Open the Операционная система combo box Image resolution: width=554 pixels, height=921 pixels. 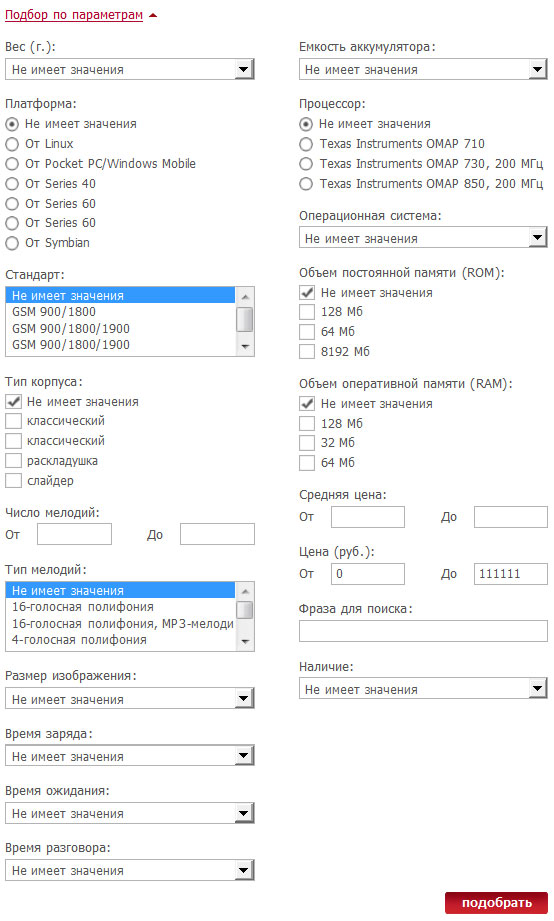(x=423, y=238)
